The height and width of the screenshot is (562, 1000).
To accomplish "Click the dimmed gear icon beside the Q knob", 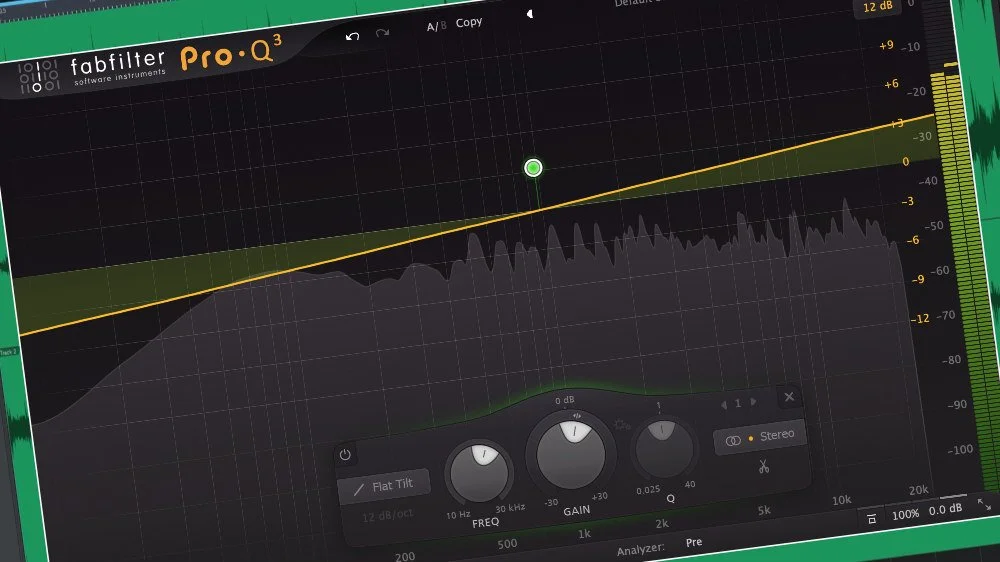I will click(x=622, y=424).
